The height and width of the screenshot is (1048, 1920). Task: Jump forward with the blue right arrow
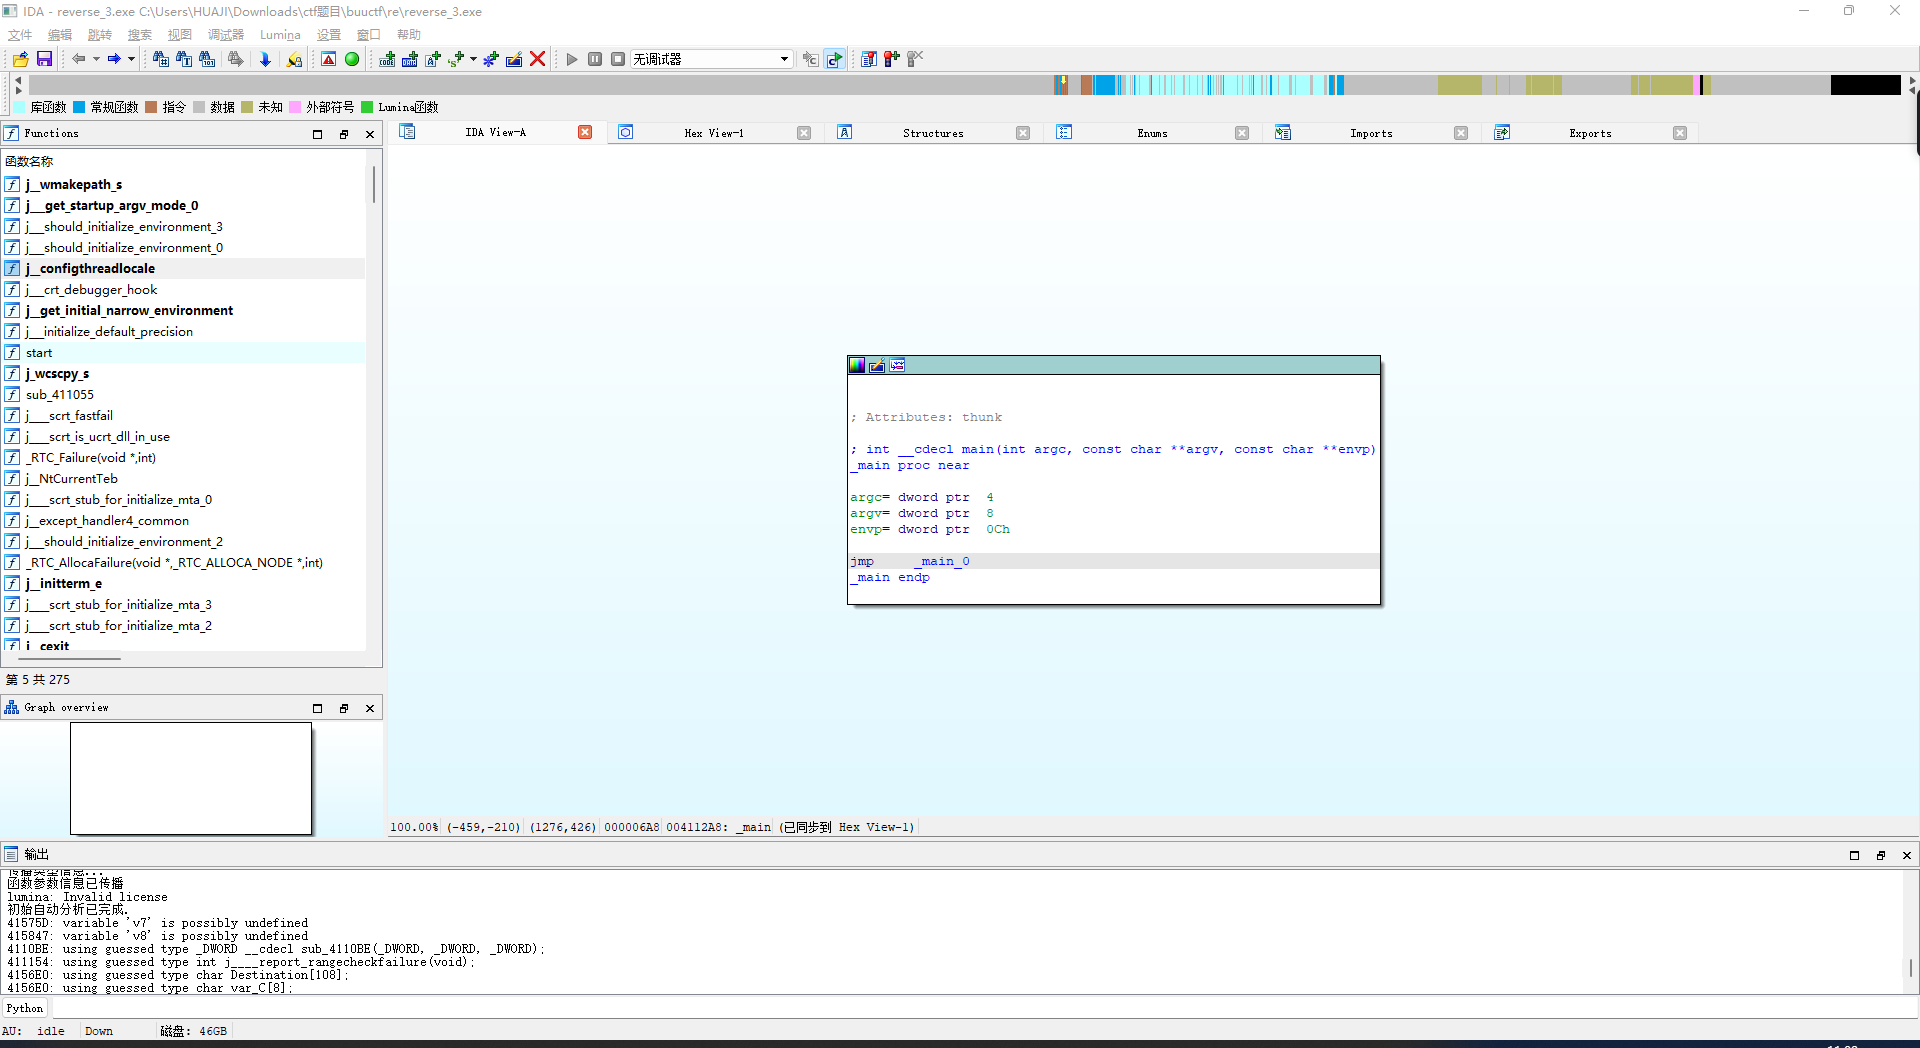coord(114,59)
